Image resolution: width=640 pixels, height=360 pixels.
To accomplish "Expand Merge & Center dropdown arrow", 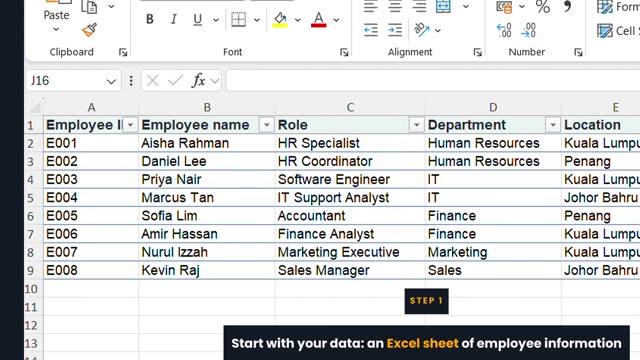I will 465,7.
